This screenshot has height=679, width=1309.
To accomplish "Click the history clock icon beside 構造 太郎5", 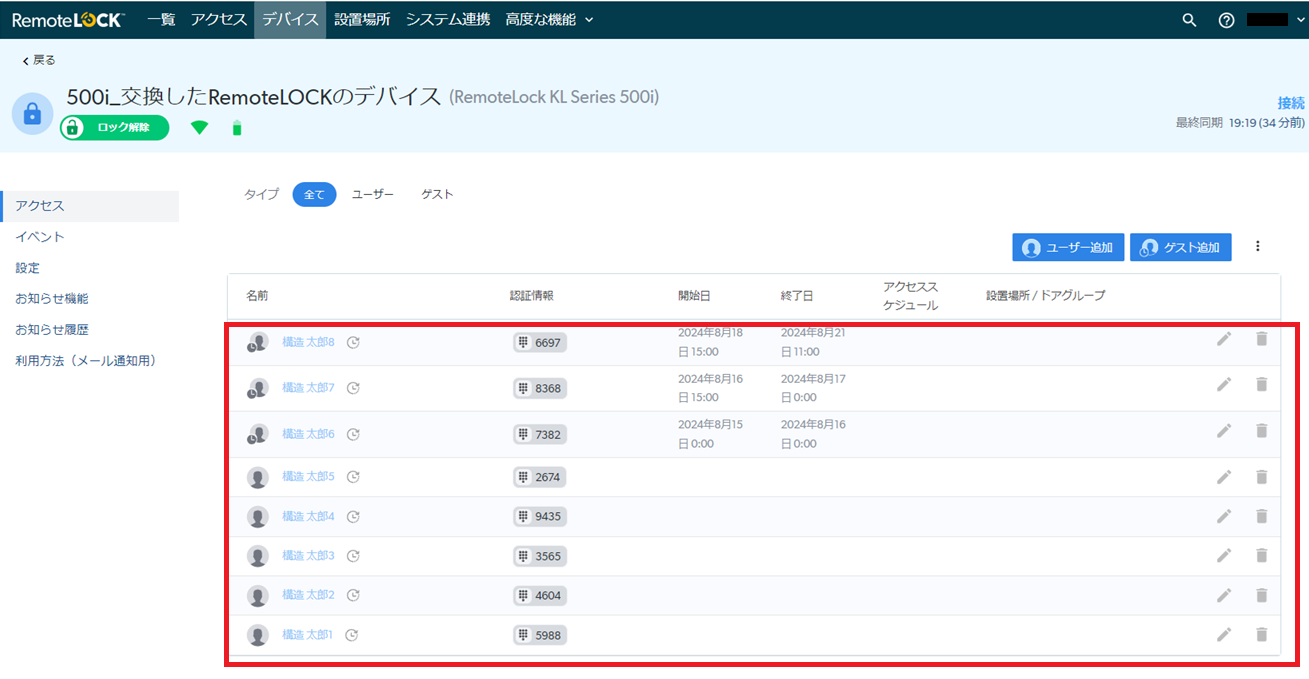I will pyautogui.click(x=353, y=477).
